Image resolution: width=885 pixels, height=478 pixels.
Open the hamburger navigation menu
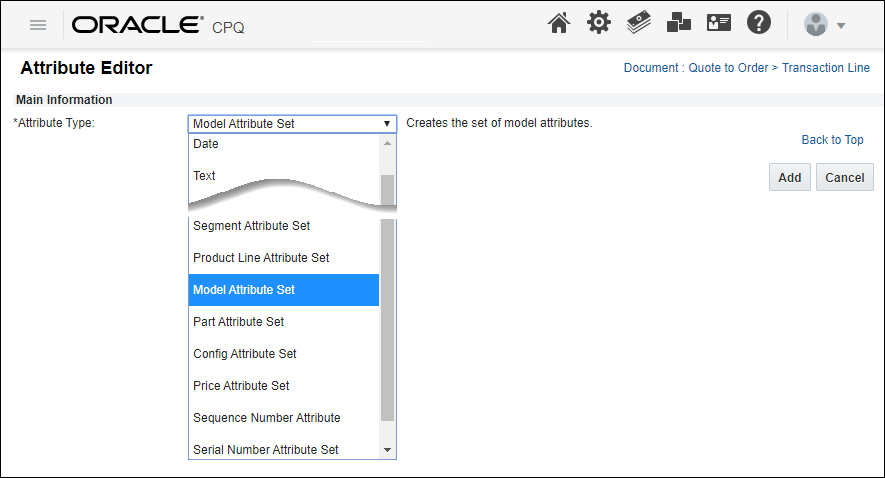point(38,25)
